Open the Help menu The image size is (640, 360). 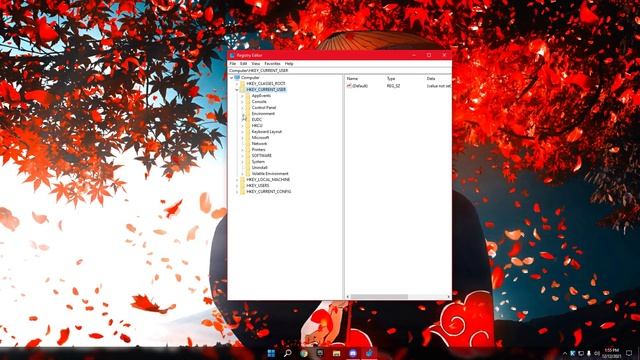click(289, 64)
